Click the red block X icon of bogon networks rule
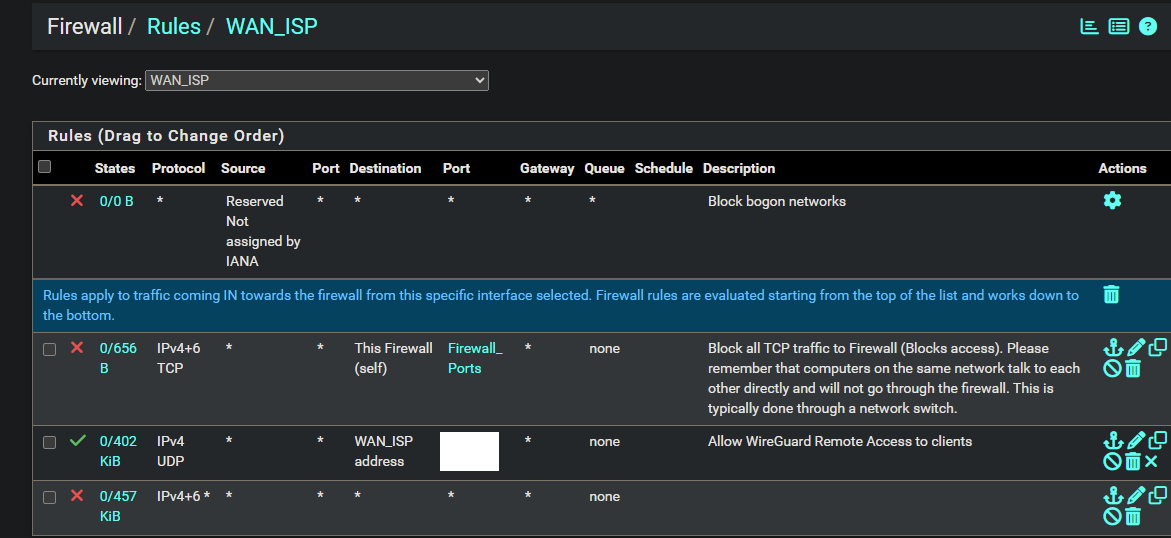Screen dimensions: 1171x538 pyautogui.click(x=76, y=200)
